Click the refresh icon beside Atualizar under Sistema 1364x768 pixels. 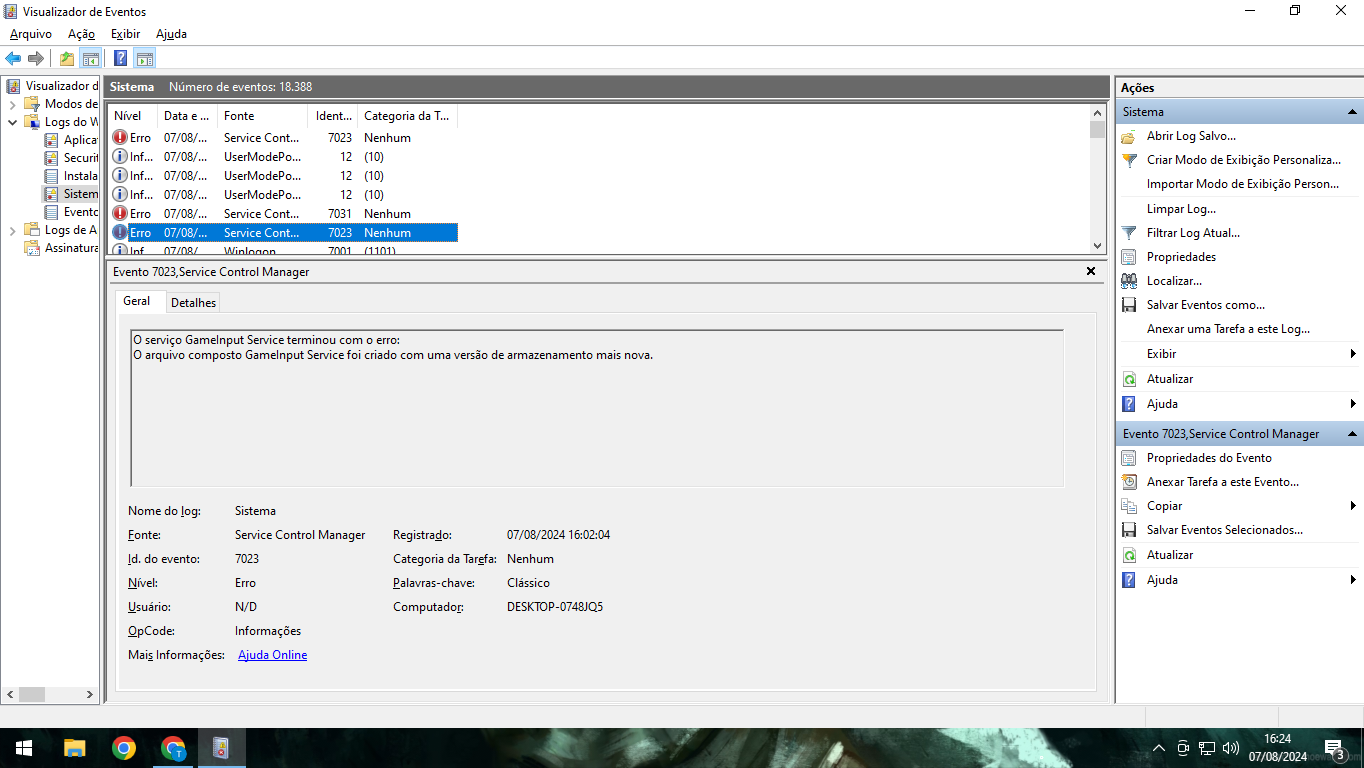(1129, 379)
